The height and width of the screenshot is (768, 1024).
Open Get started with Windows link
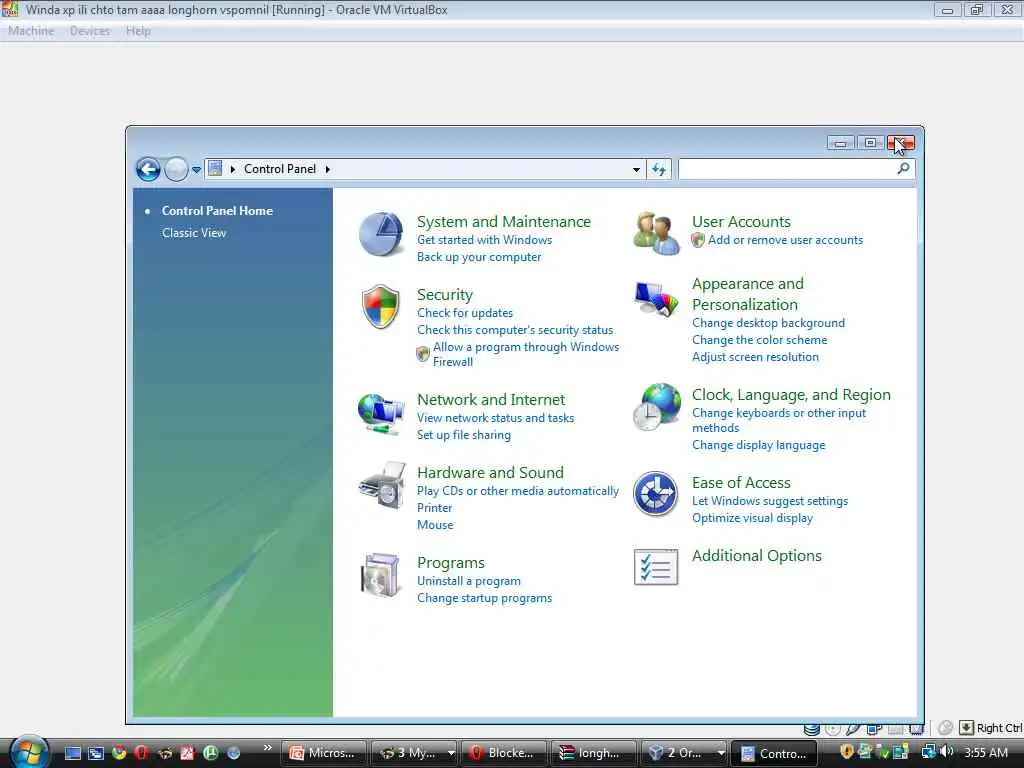click(x=485, y=240)
